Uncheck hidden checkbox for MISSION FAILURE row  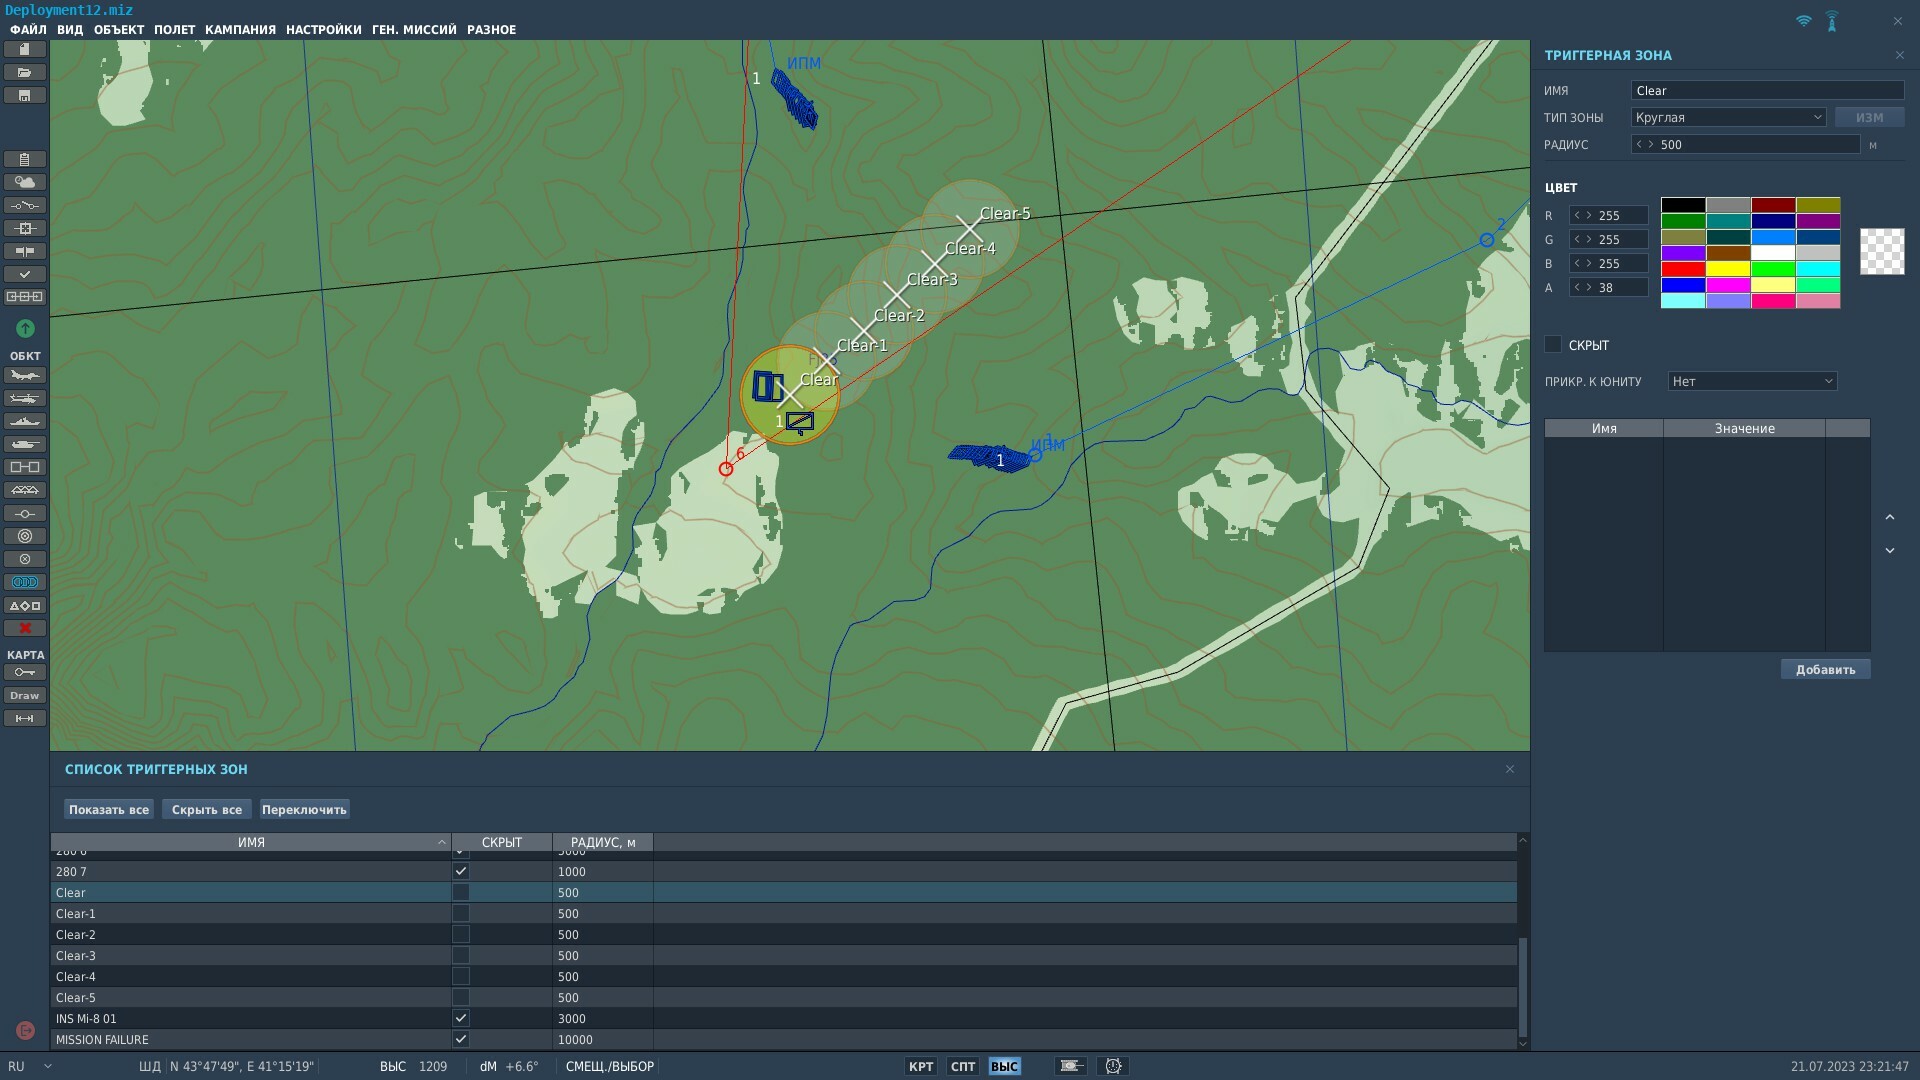point(460,1039)
